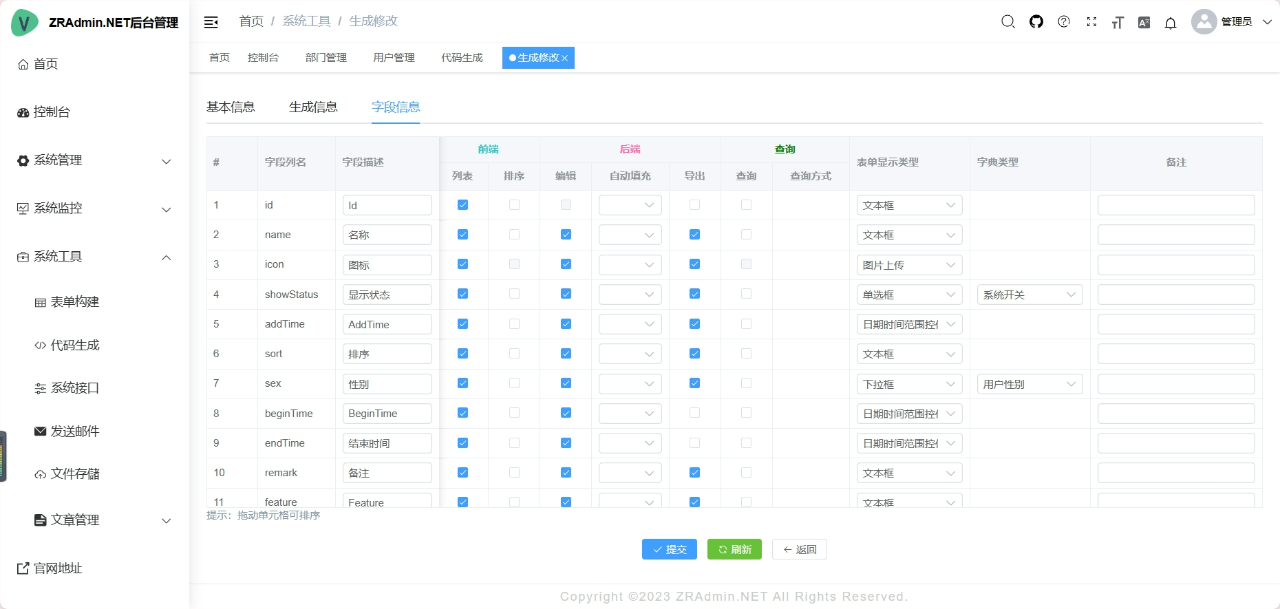
Task: Collapse the sidebar with the hamburger icon
Action: 213,20
